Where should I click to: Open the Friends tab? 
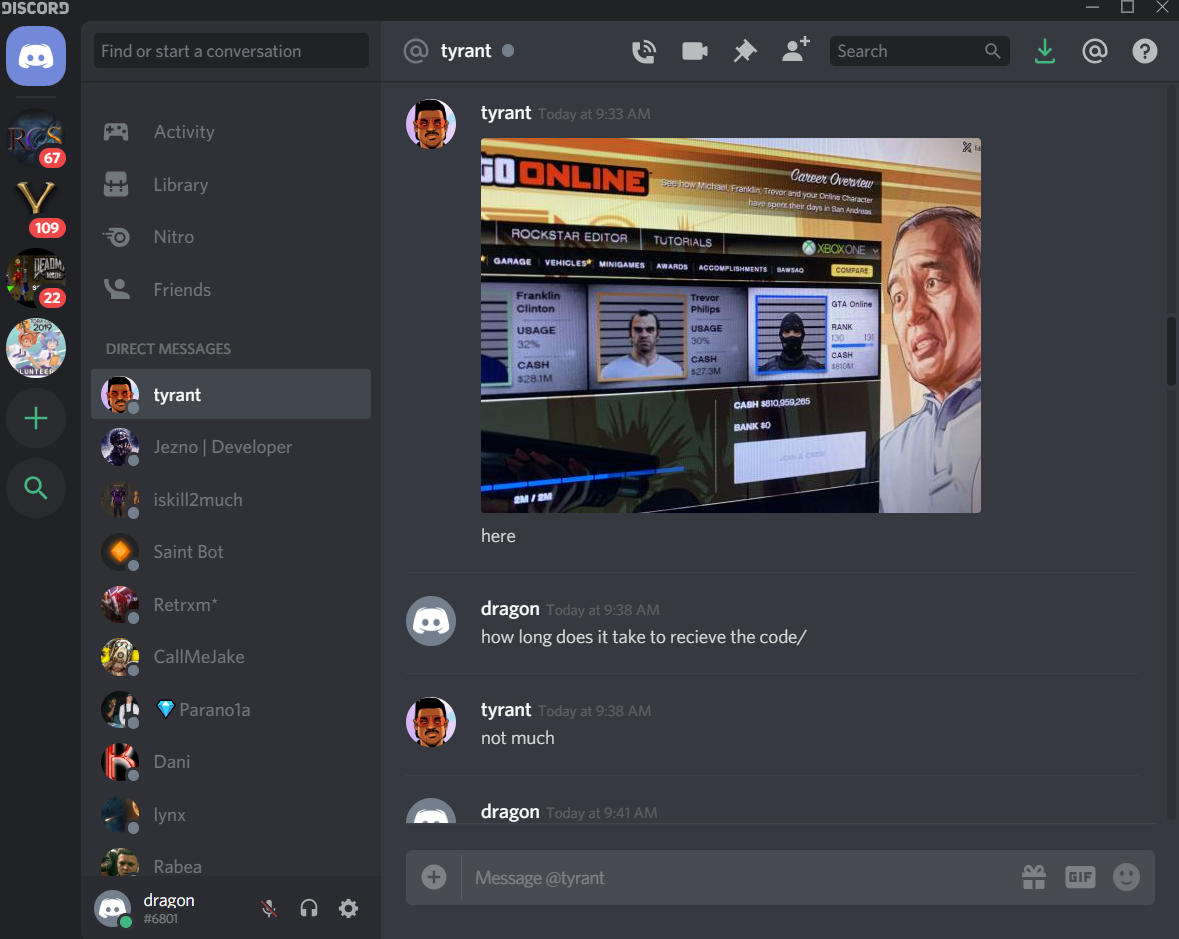tap(231, 289)
